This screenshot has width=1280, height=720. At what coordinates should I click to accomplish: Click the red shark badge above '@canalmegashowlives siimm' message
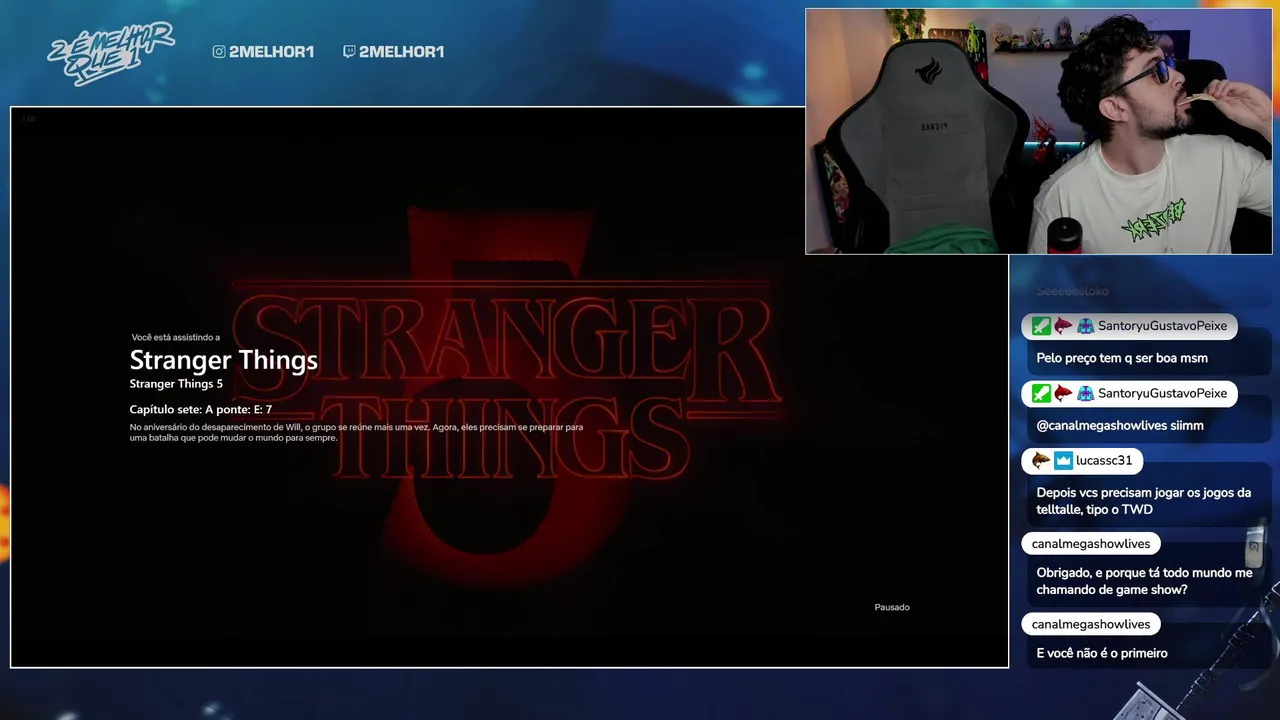click(1063, 394)
